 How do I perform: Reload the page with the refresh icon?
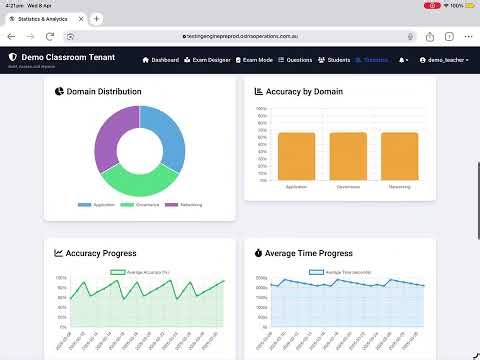pyautogui.click(x=50, y=36)
